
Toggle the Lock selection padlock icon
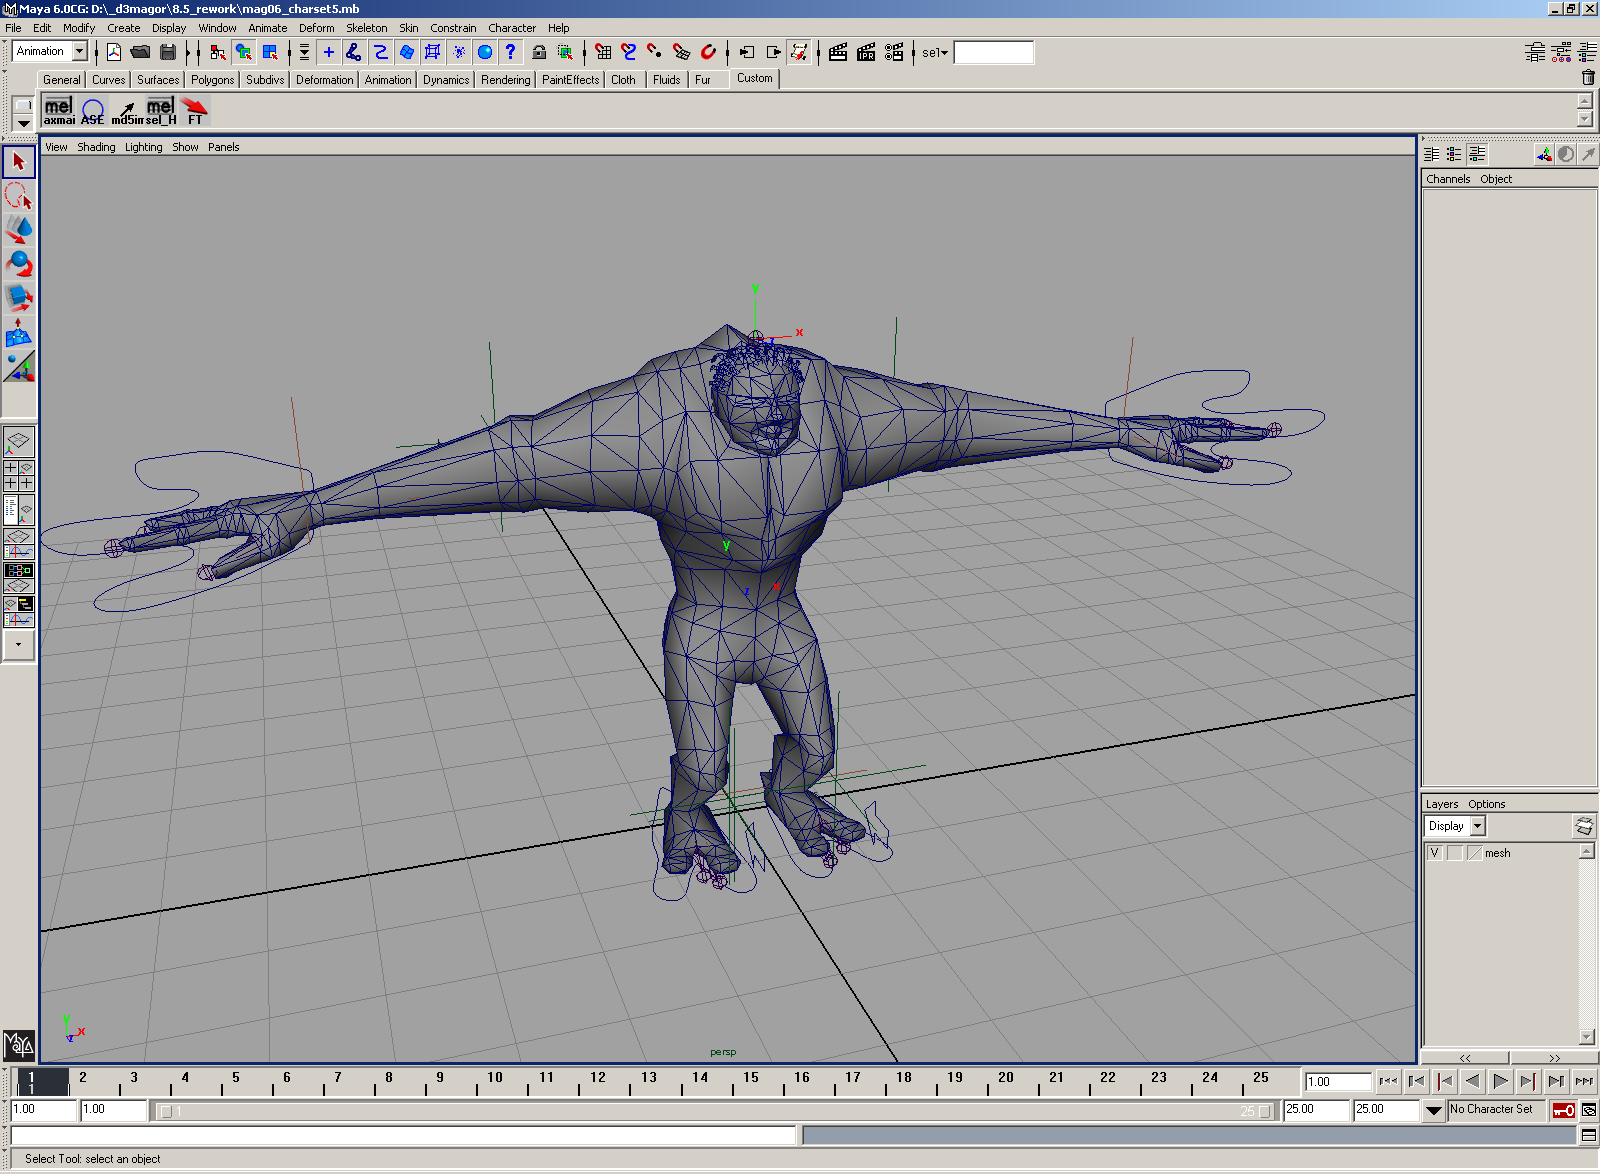click(x=539, y=52)
